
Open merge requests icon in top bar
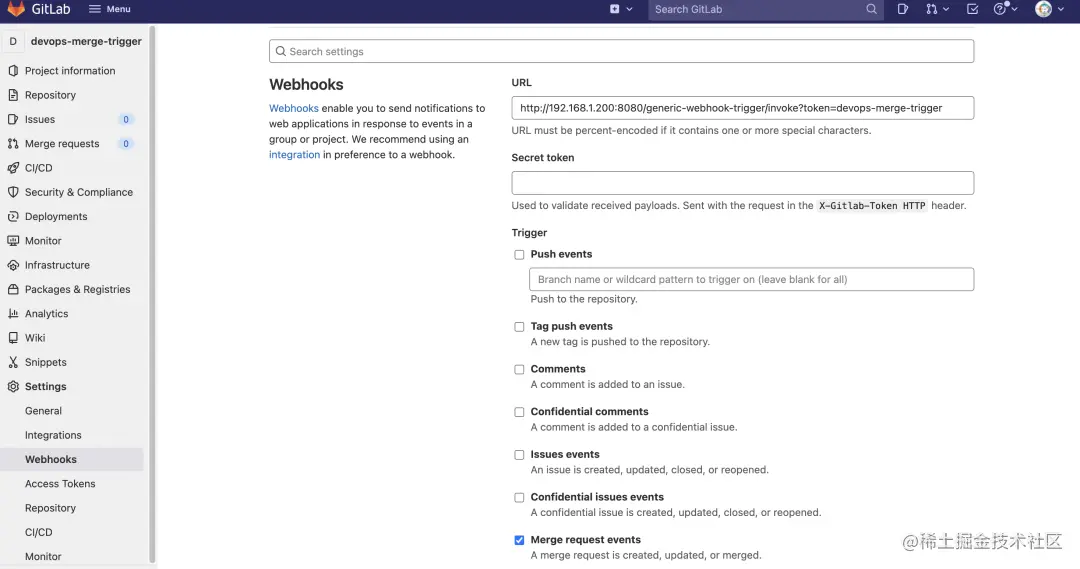point(931,9)
